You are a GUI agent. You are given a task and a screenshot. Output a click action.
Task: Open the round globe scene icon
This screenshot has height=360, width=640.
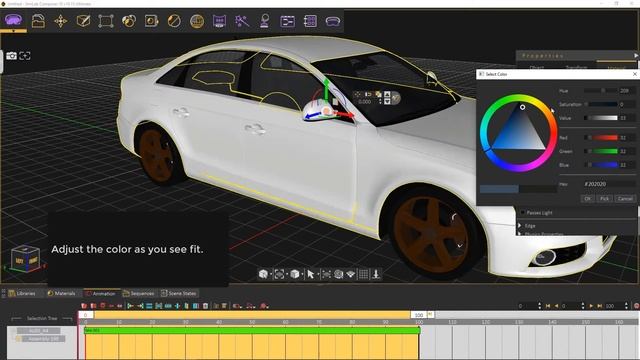pyautogui.click(x=197, y=21)
